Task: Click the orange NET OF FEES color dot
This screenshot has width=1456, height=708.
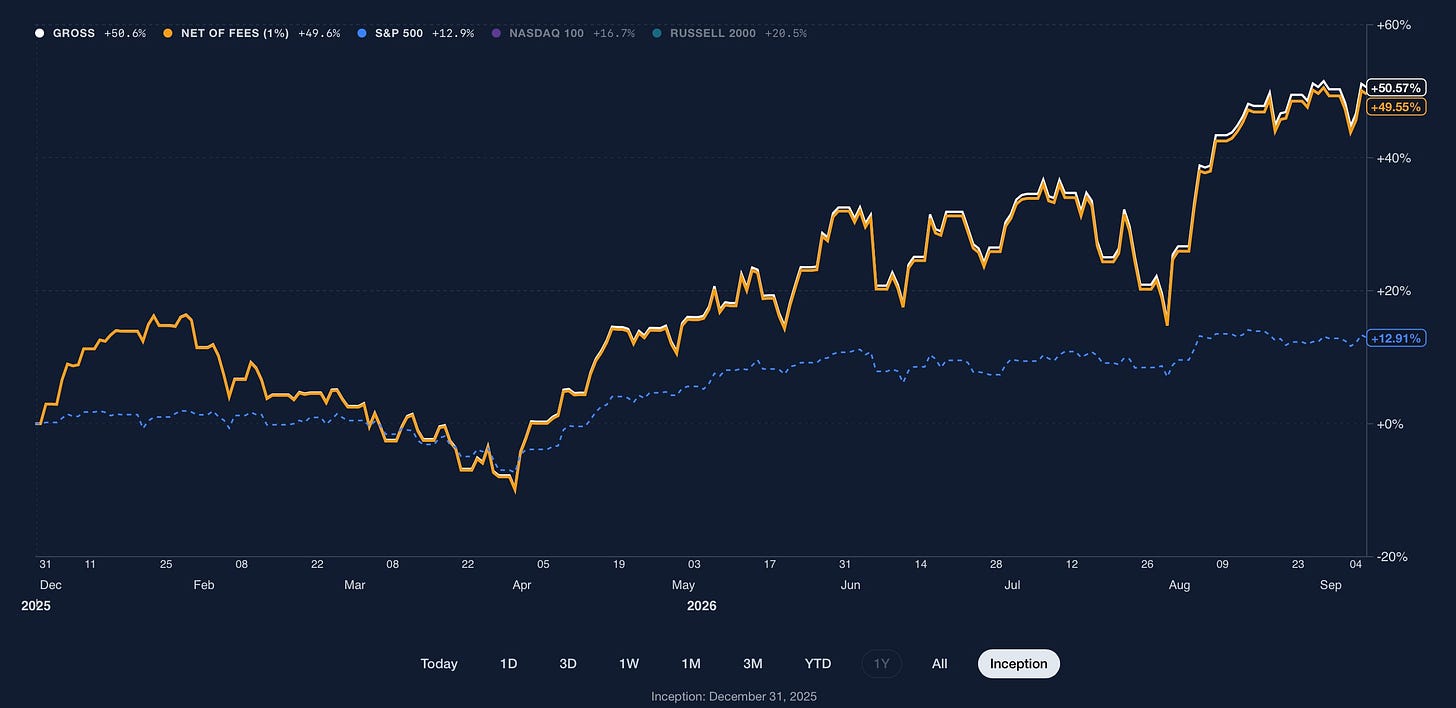Action: 168,33
